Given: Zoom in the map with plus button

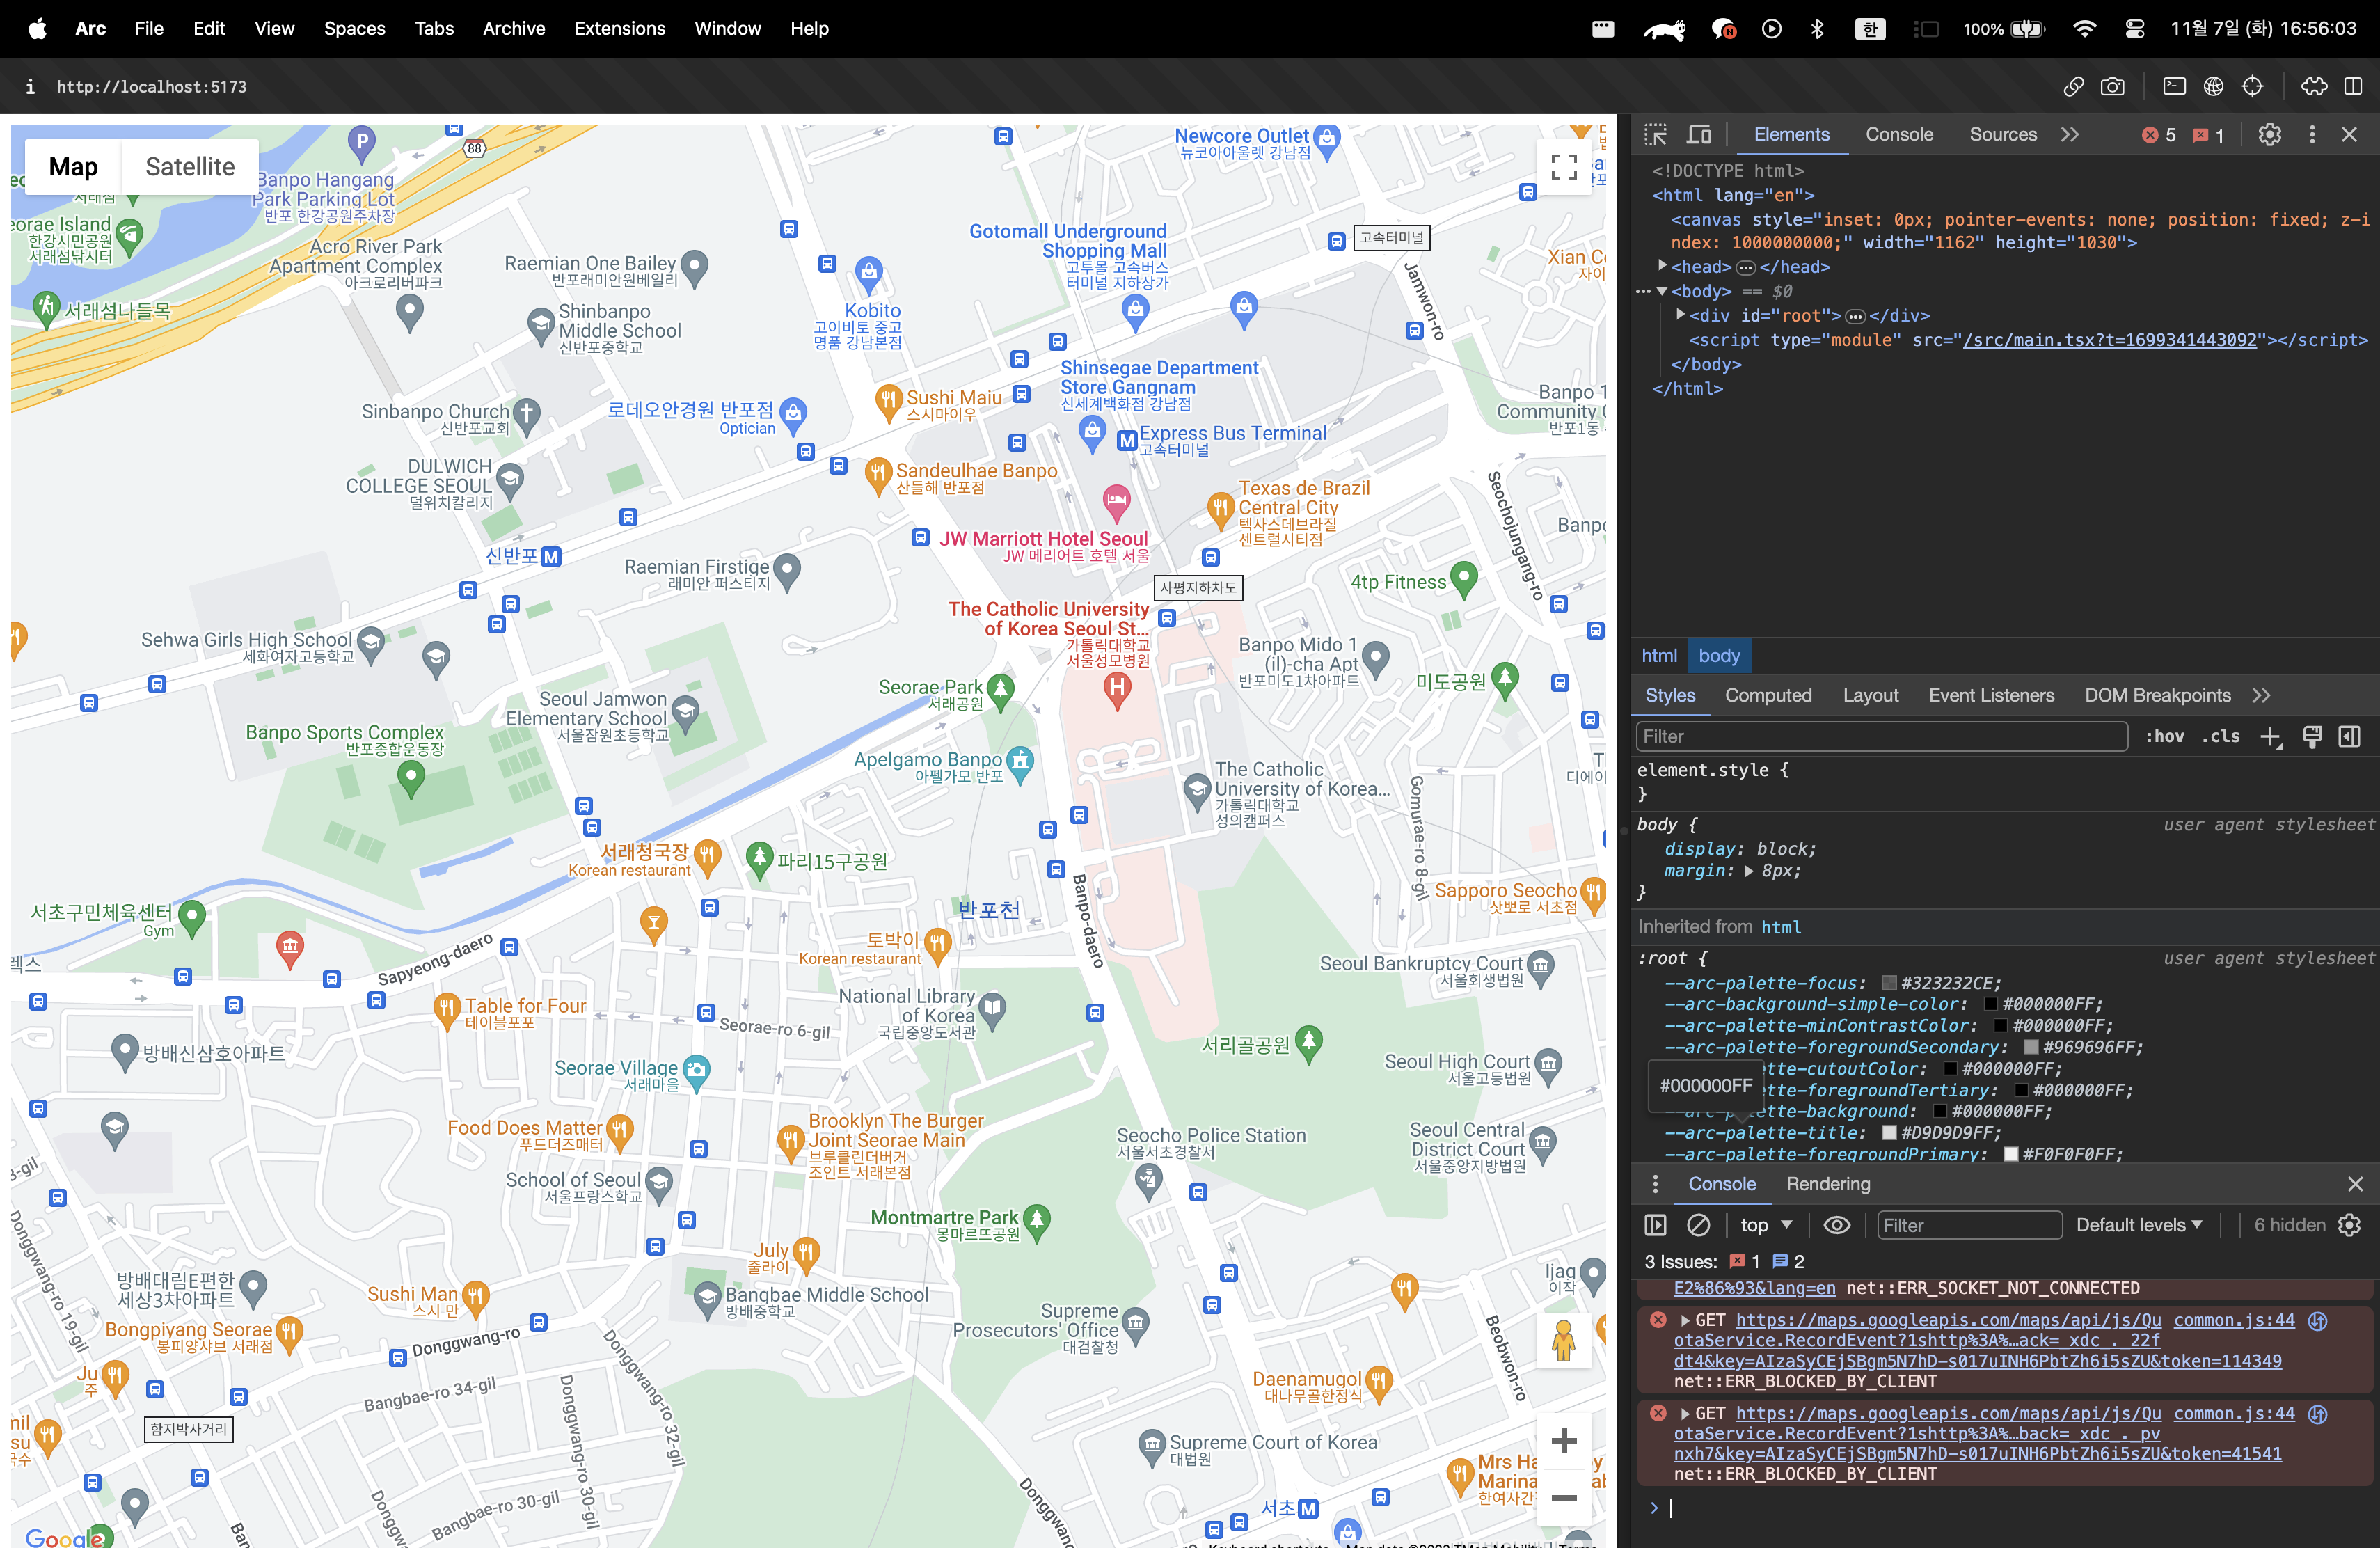Looking at the screenshot, I should click(1563, 1441).
